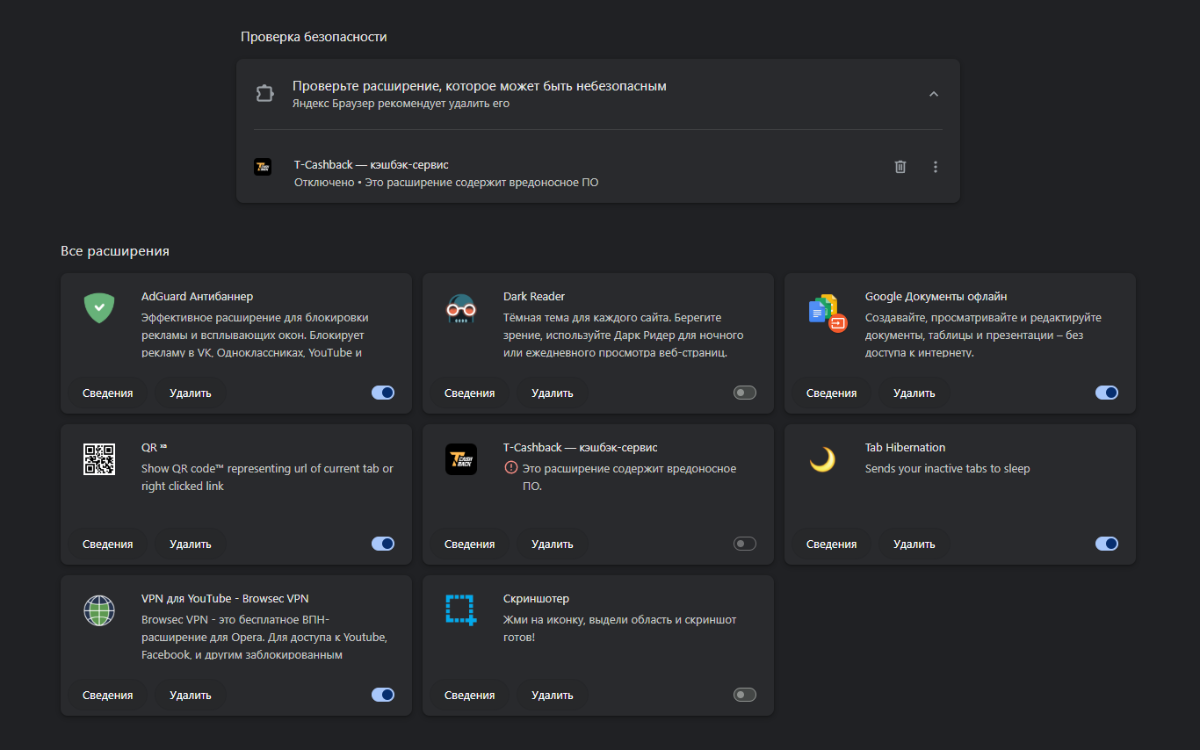Open Сведения for Browsec VPN
Image resolution: width=1200 pixels, height=750 pixels.
click(x=107, y=695)
